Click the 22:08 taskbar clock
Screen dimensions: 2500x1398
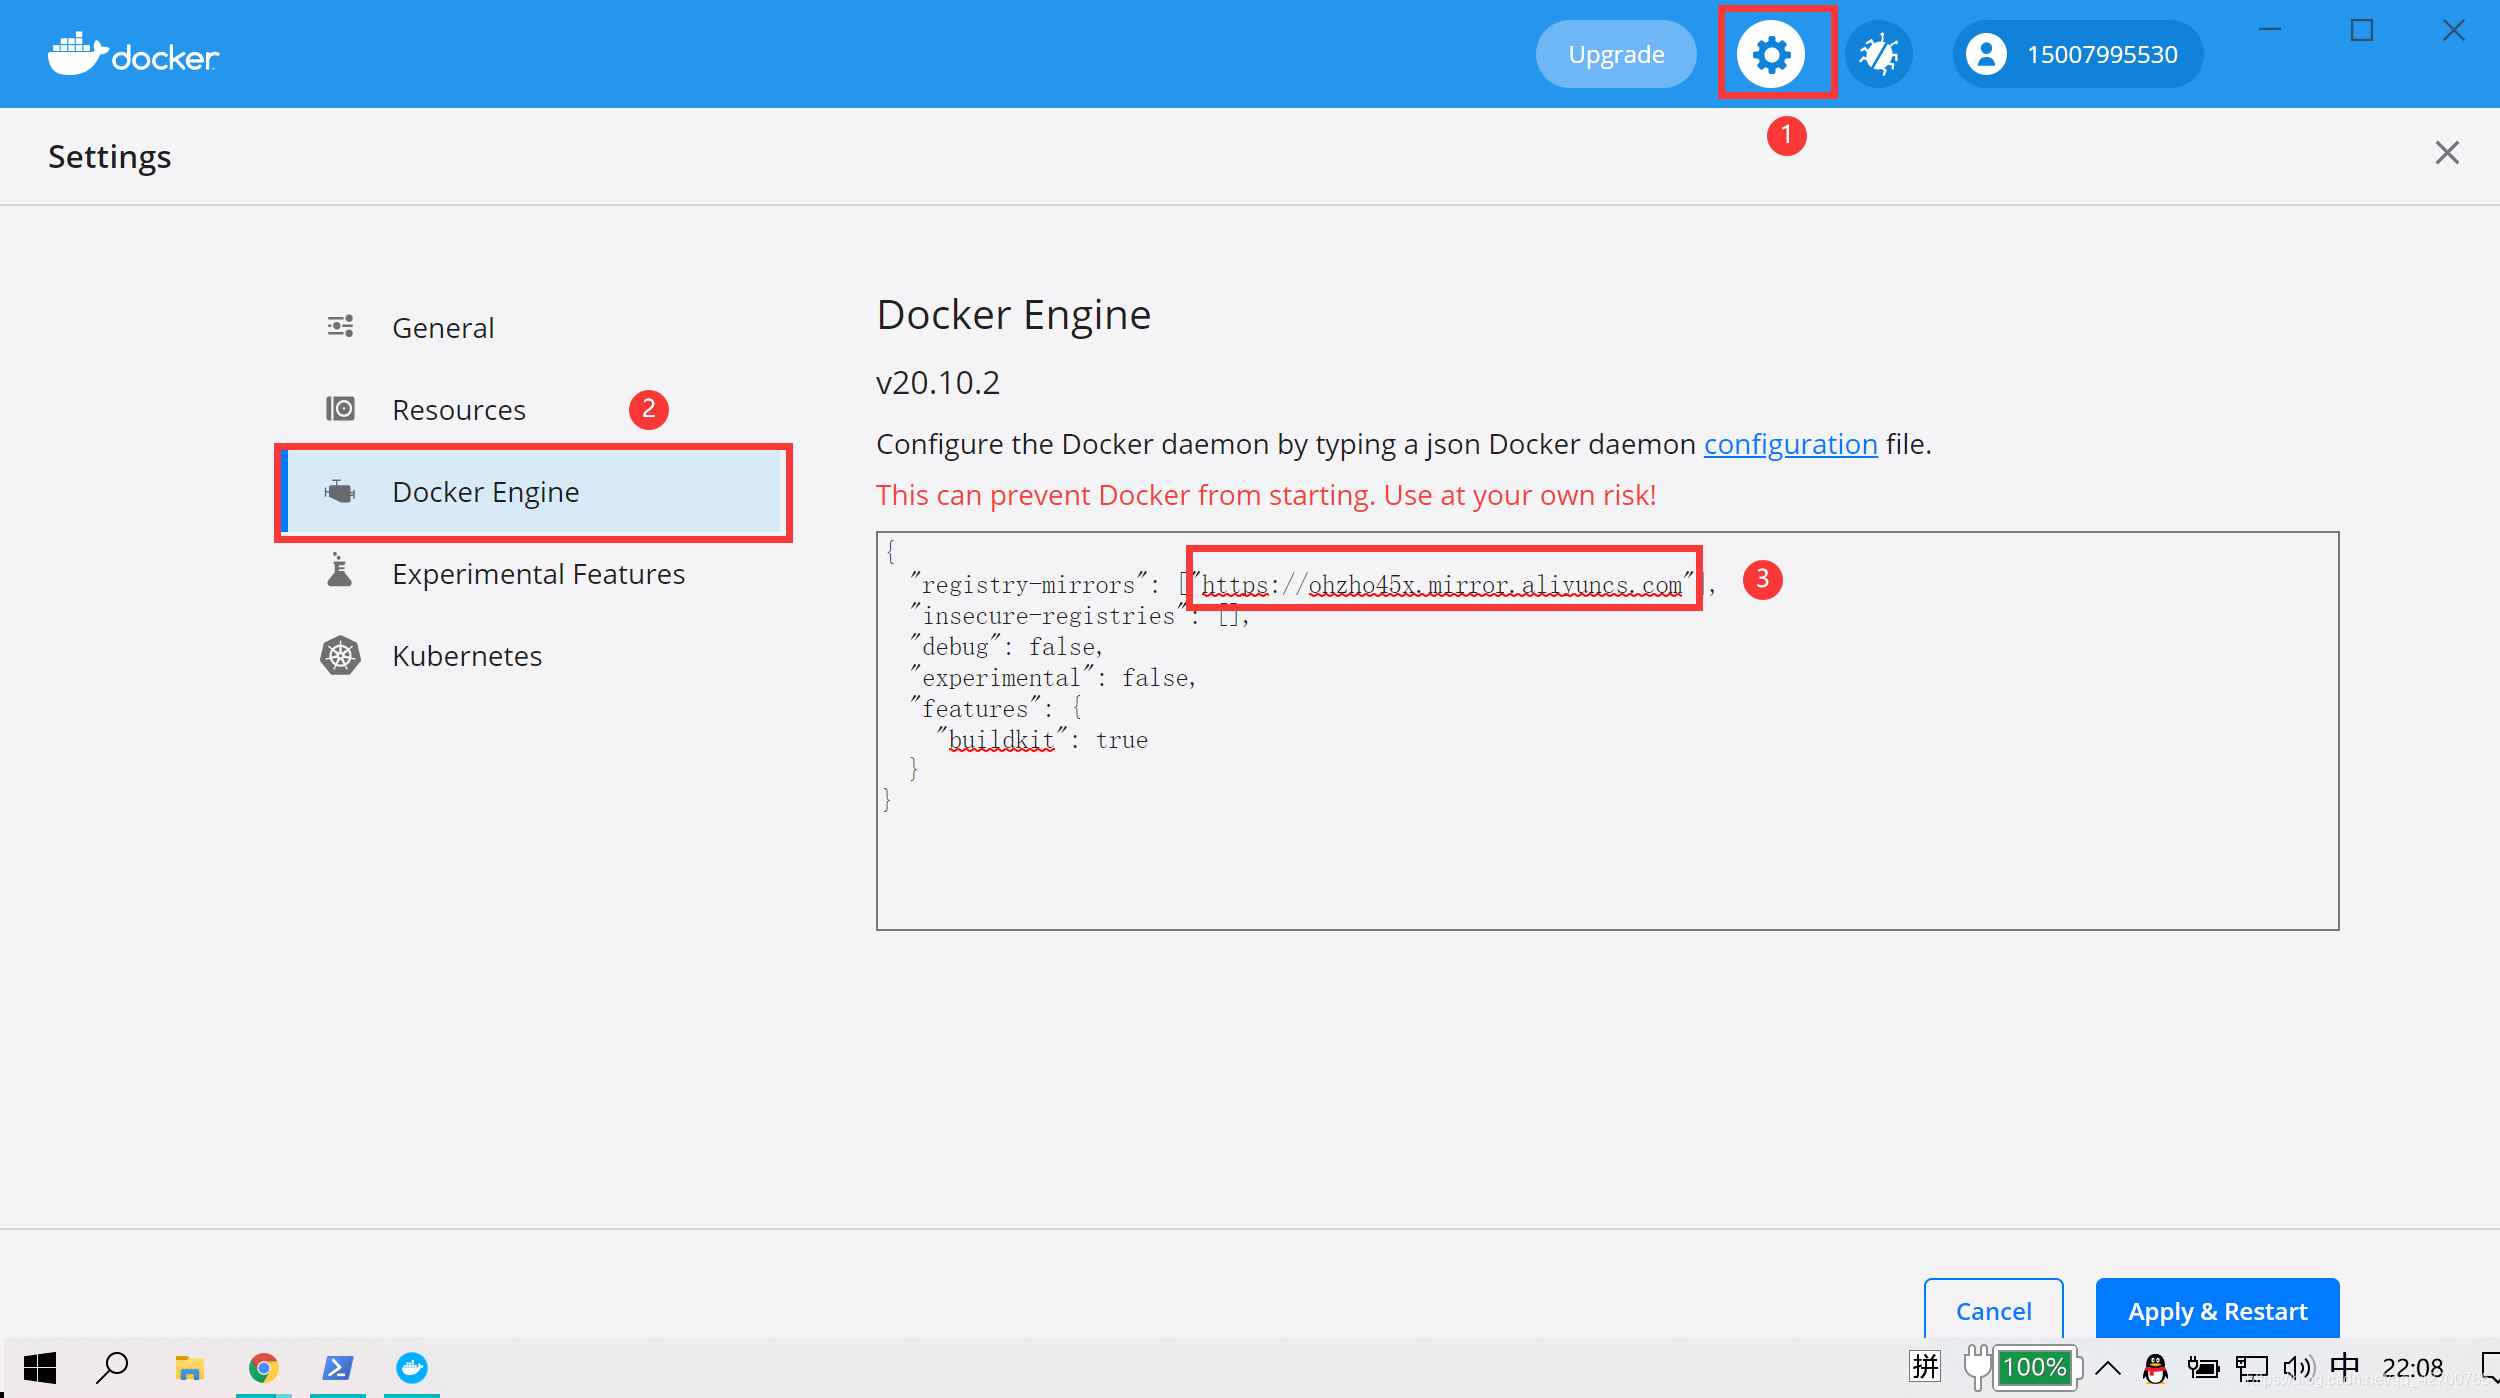tap(2412, 1367)
